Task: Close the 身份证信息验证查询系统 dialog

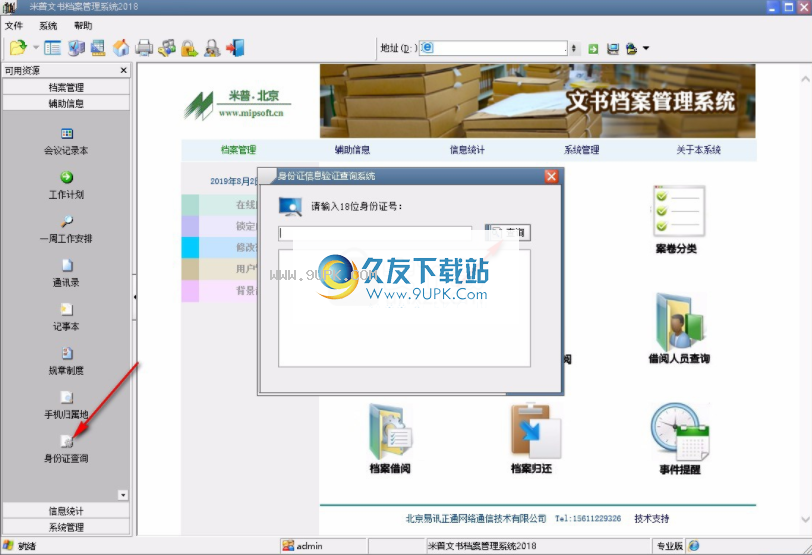Action: pyautogui.click(x=551, y=176)
